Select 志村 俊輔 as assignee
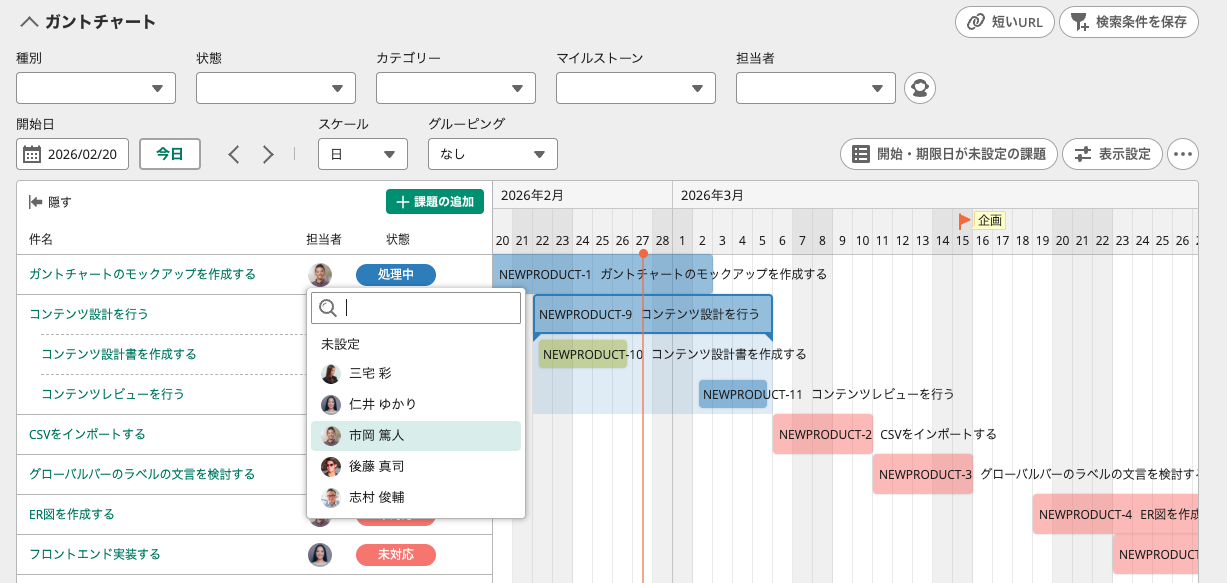This screenshot has height=583, width=1227. click(416, 497)
